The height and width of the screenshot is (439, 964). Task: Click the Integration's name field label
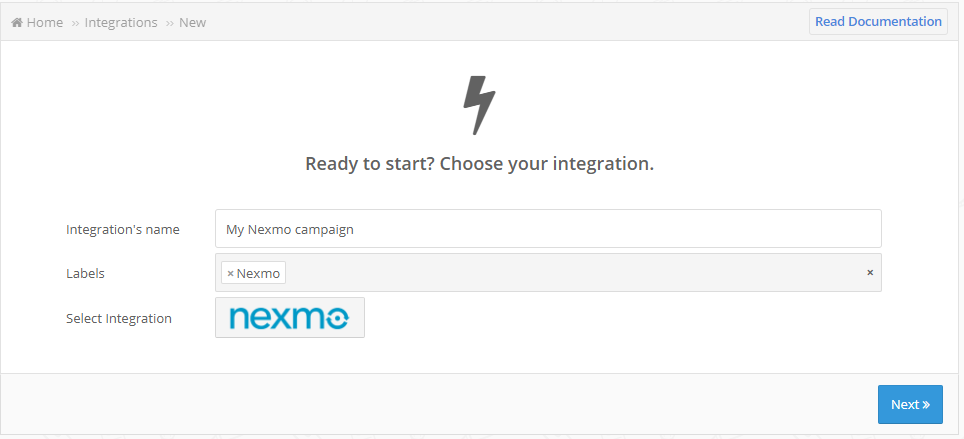coord(123,229)
